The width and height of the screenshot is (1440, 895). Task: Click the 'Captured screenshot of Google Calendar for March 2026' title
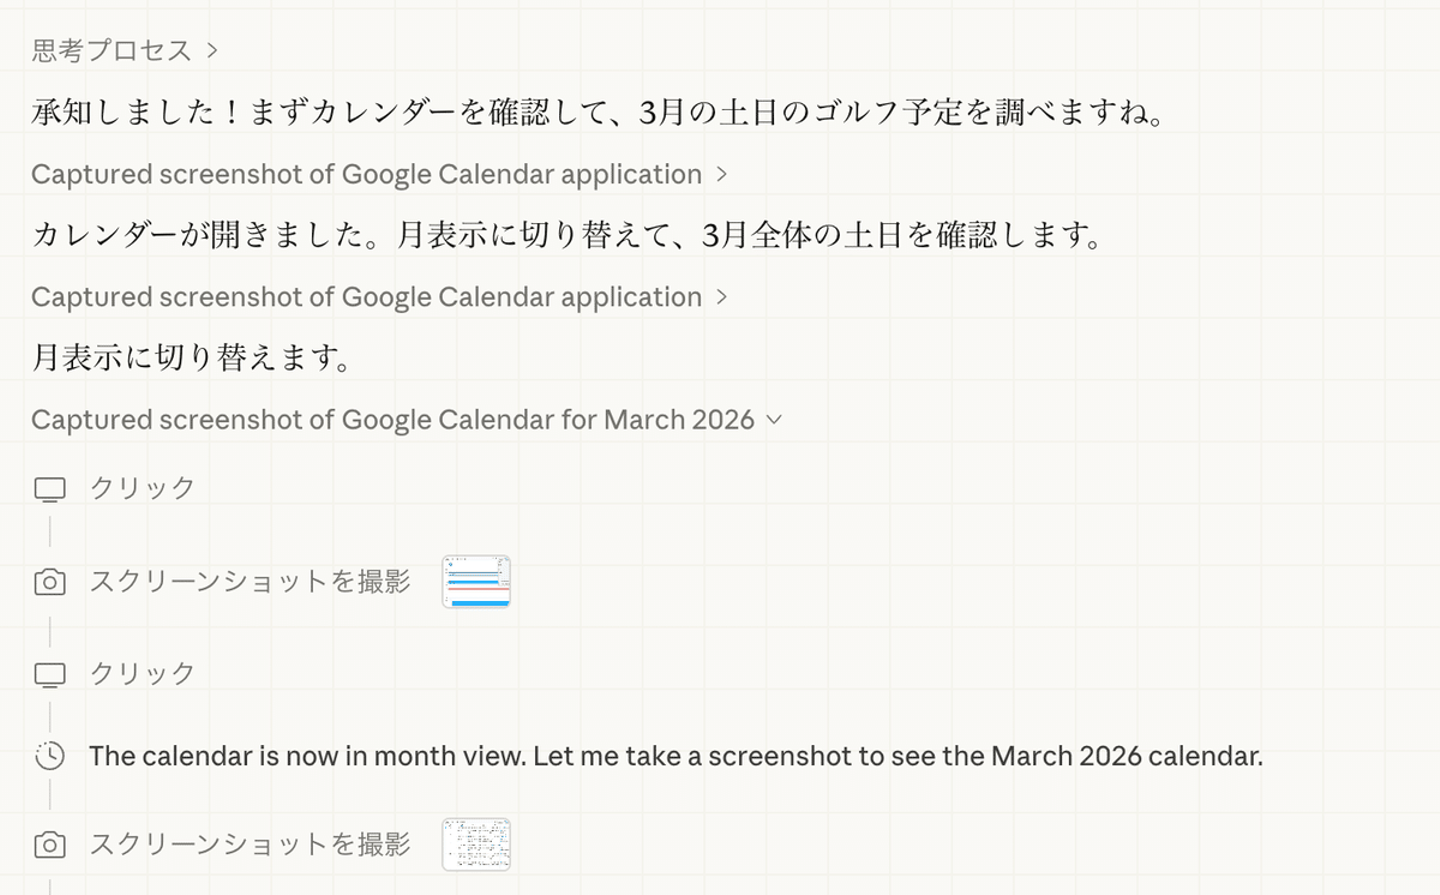click(x=392, y=420)
